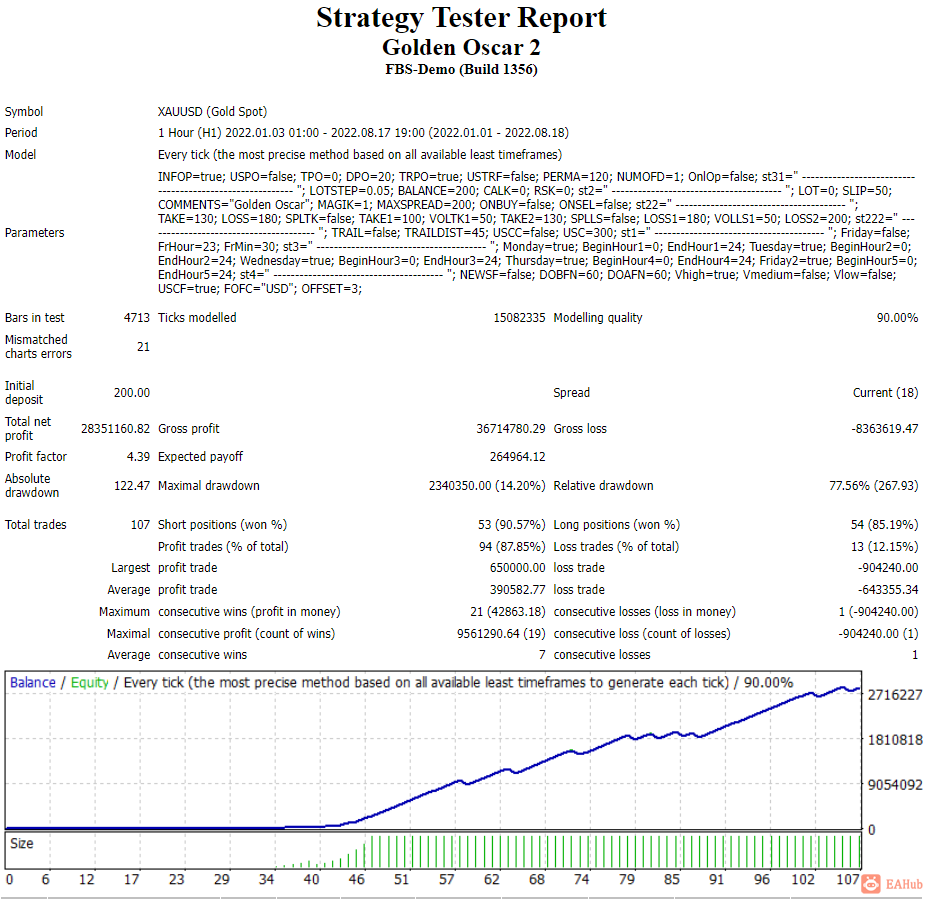Click the Relative drawdown label
Image resolution: width=932 pixels, height=899 pixels.
(603, 486)
